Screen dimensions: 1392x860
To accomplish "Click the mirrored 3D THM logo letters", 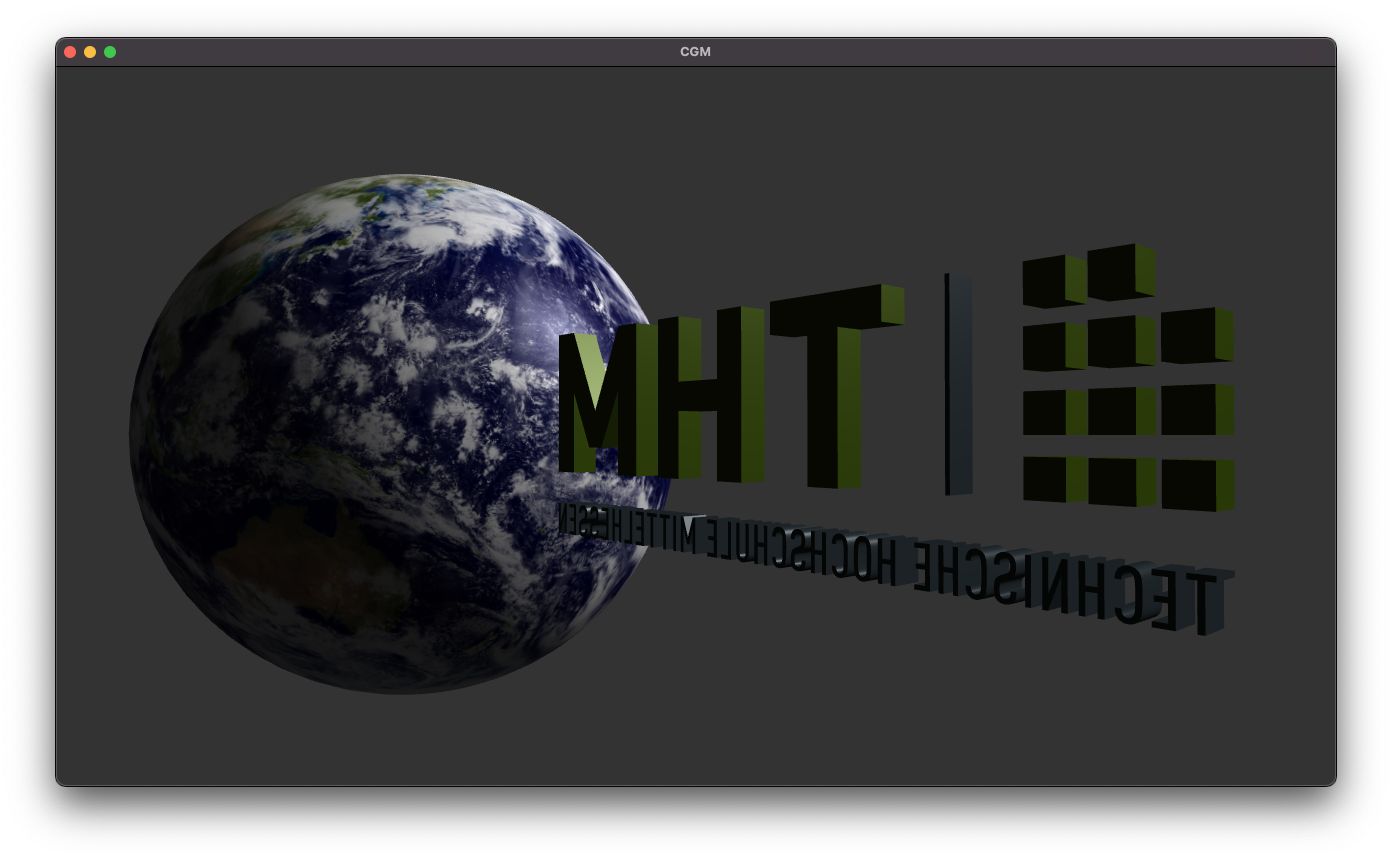I will [731, 385].
